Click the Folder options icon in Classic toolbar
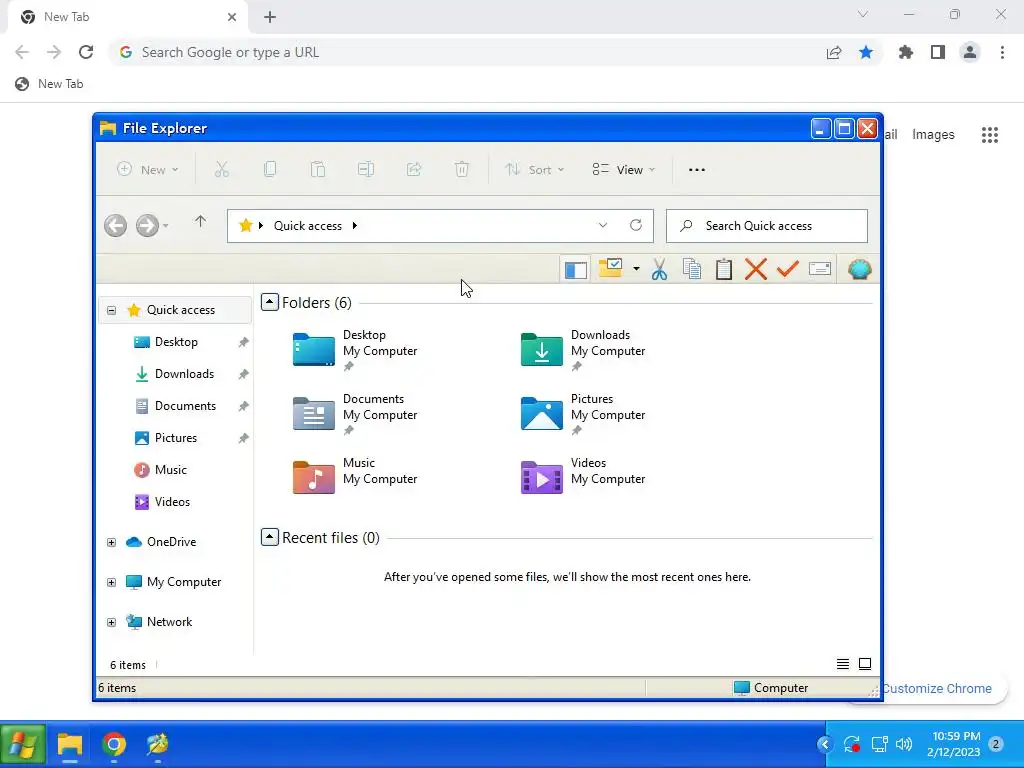The height and width of the screenshot is (768, 1024). (611, 268)
